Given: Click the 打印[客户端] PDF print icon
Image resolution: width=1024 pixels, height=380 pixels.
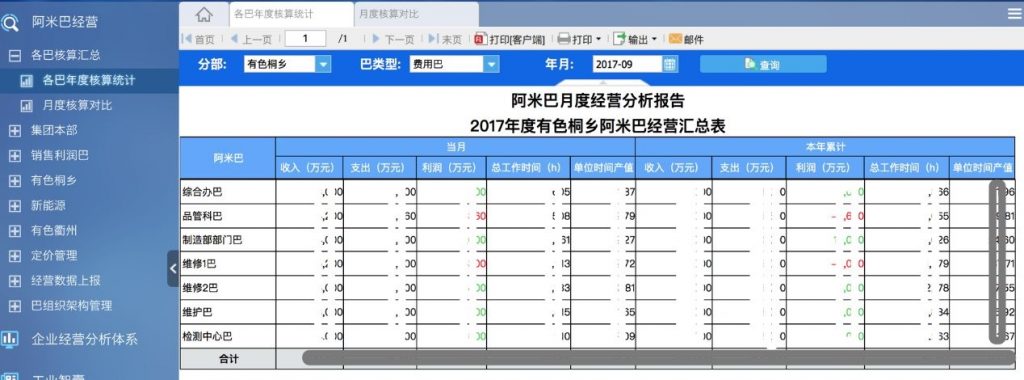Looking at the screenshot, I should pos(481,39).
